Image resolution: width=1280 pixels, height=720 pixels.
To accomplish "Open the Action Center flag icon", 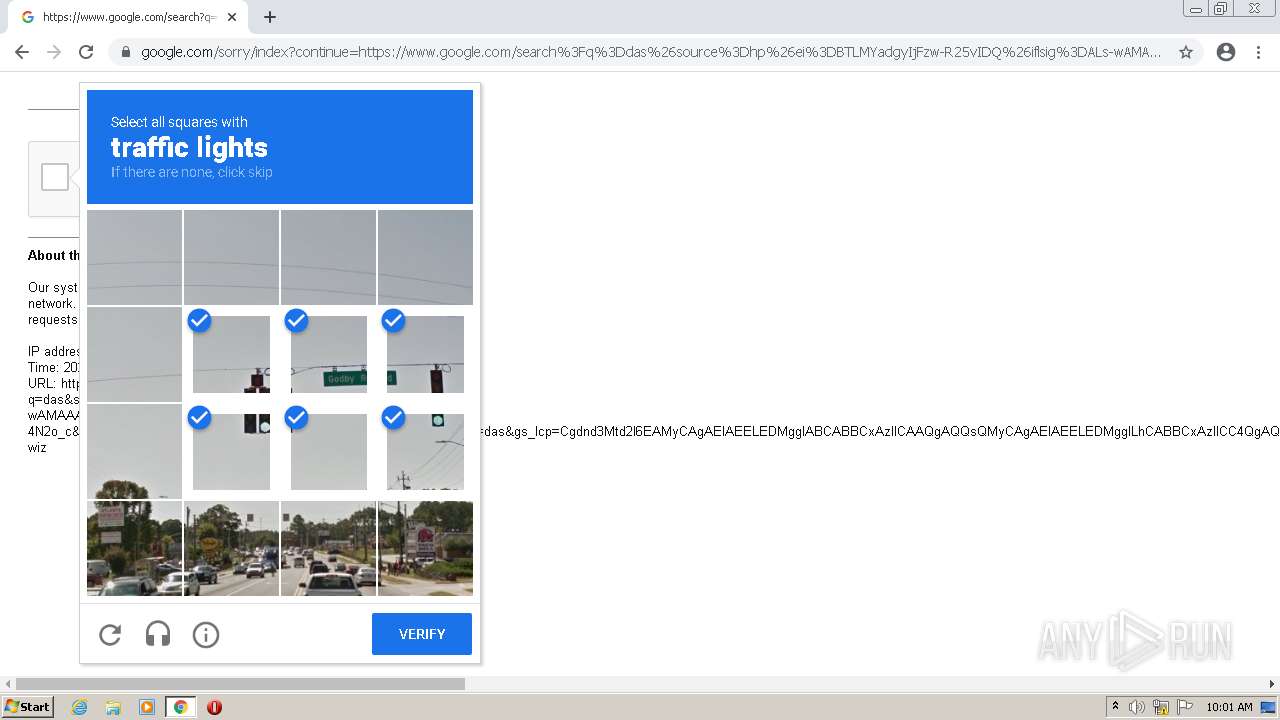I will coord(1185,707).
